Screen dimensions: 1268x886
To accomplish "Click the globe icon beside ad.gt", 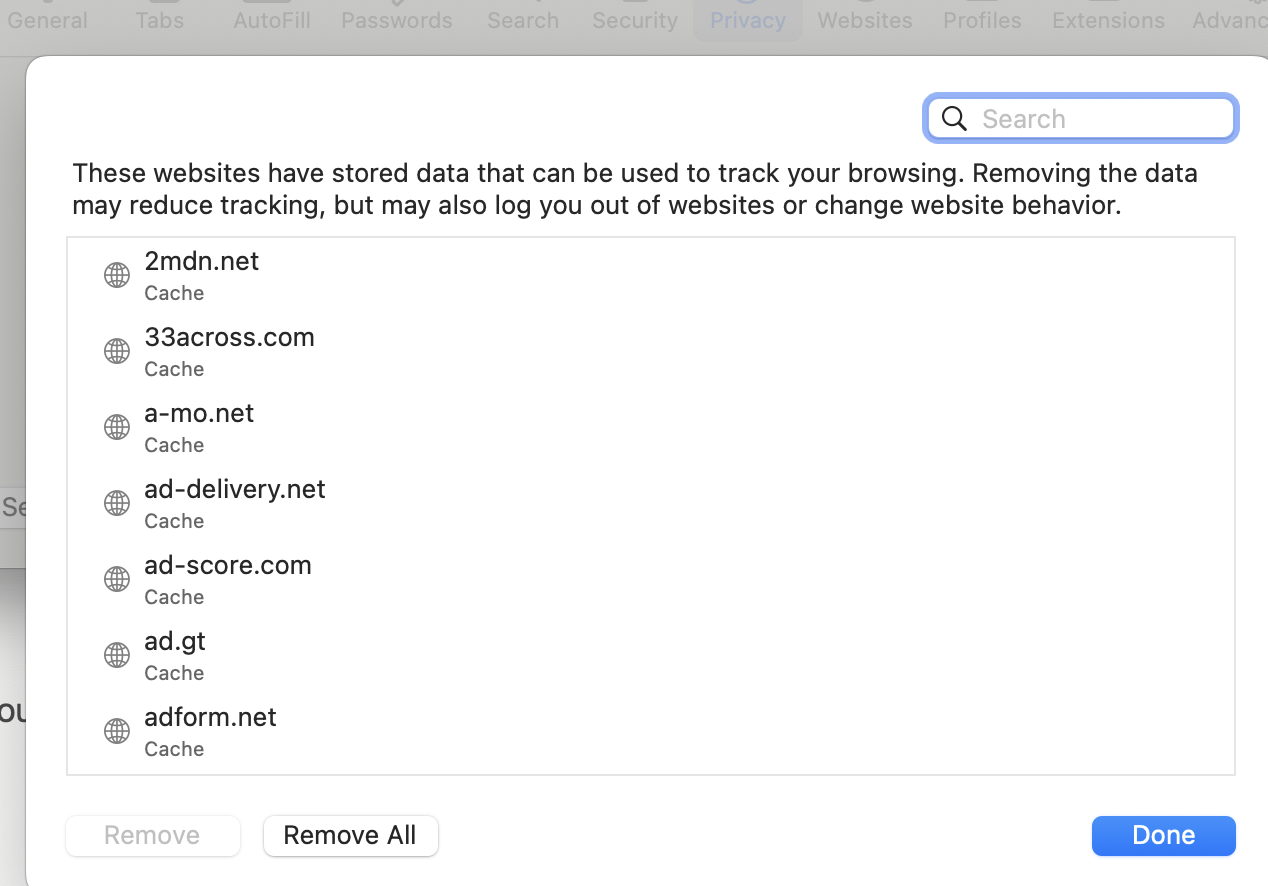I will pyautogui.click(x=117, y=655).
